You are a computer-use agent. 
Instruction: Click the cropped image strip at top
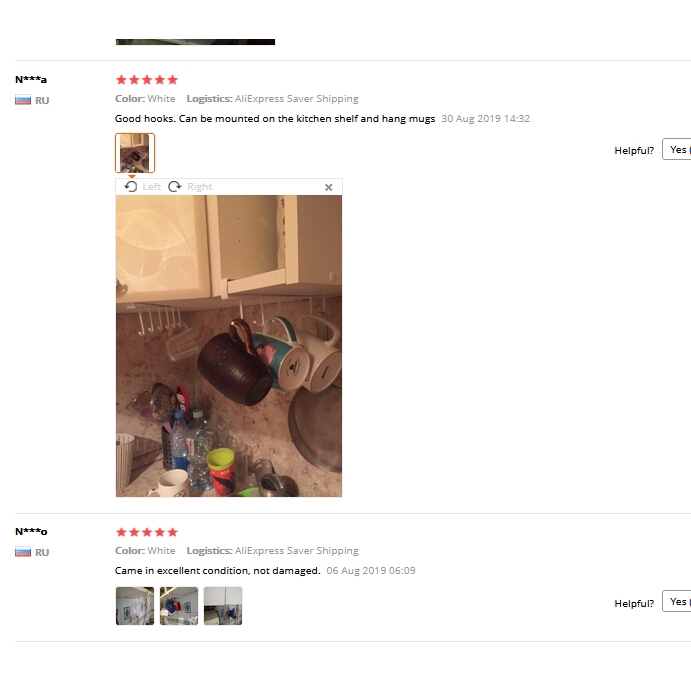[x=195, y=42]
